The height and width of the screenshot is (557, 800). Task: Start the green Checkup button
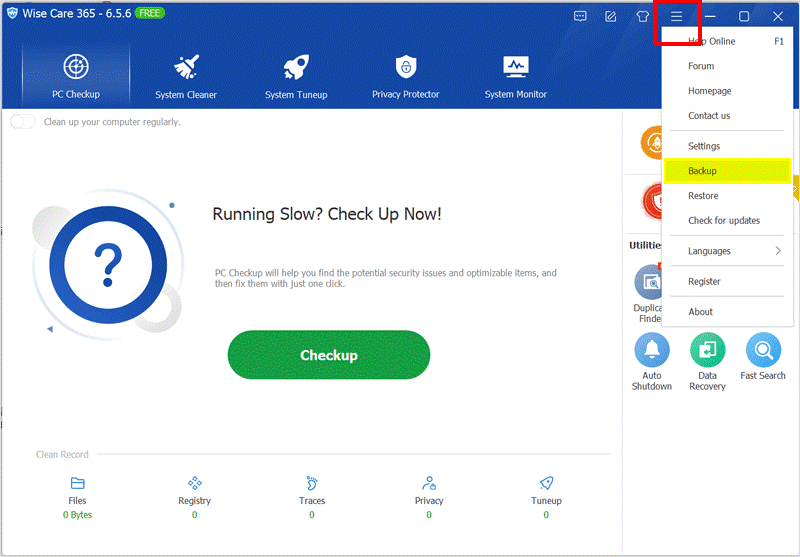pyautogui.click(x=329, y=355)
